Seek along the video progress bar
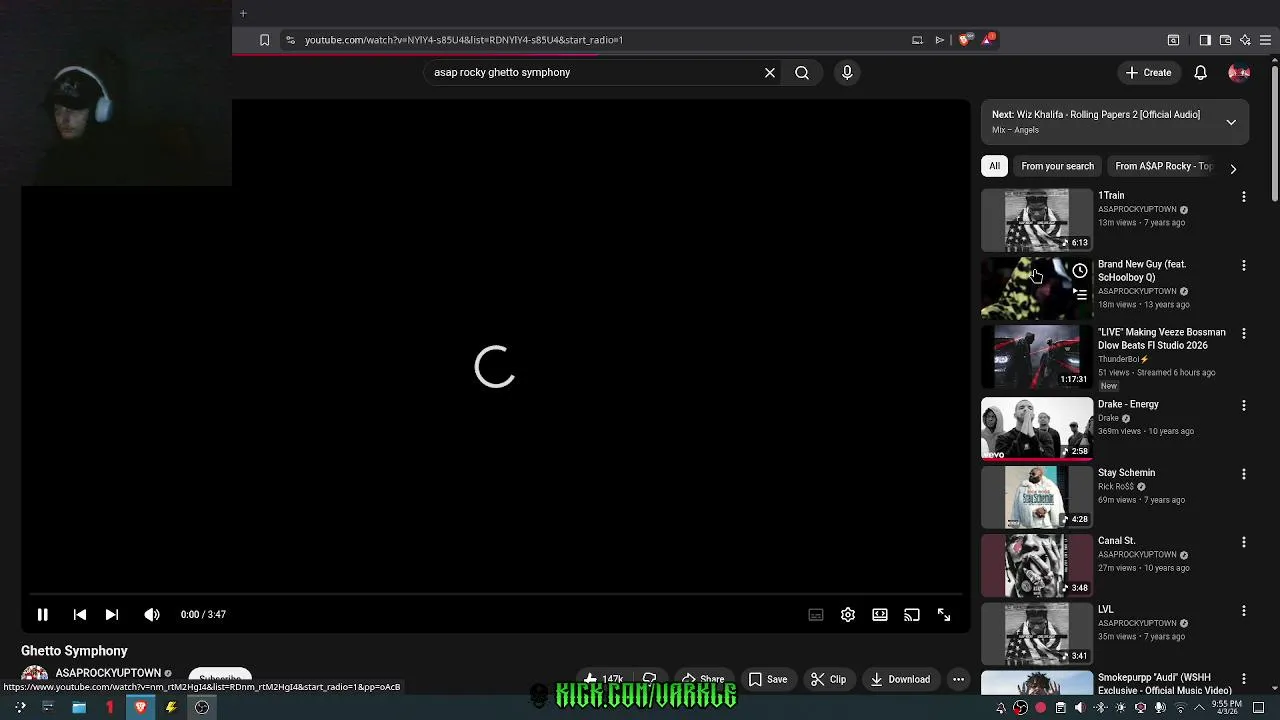This screenshot has width=1280, height=720. pos(495,594)
